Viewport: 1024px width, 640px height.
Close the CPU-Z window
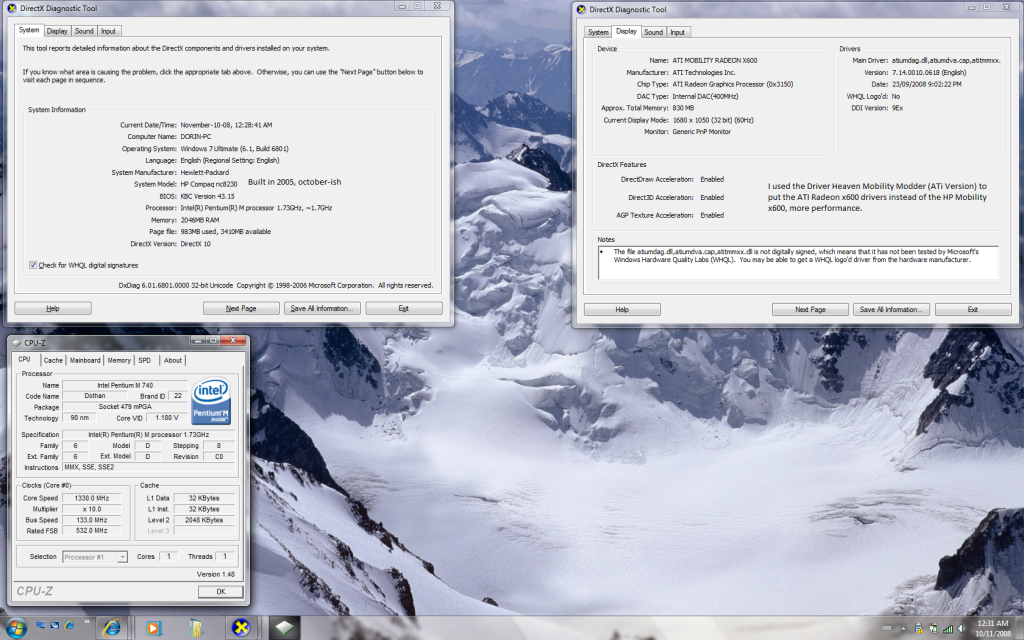click(232, 340)
